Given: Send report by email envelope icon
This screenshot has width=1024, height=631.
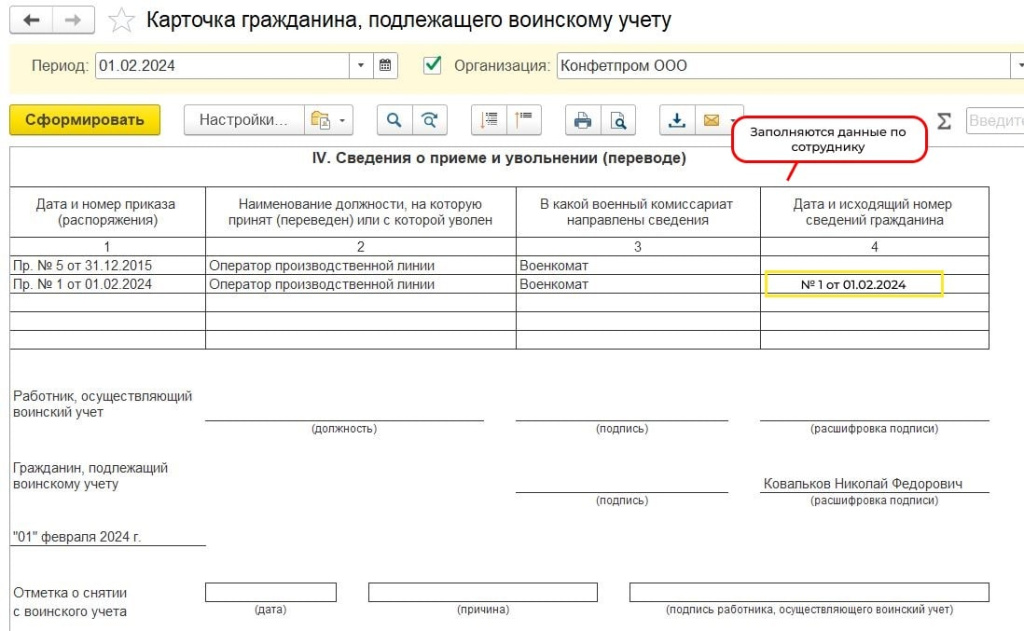Looking at the screenshot, I should (712, 120).
